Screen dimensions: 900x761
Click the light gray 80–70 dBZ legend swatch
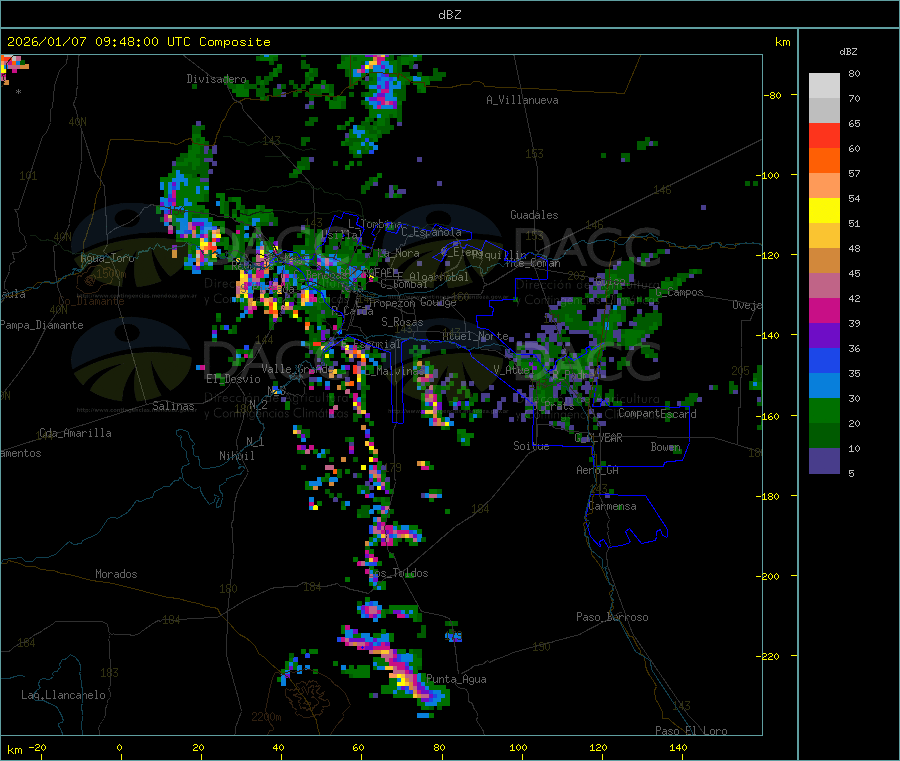(824, 86)
